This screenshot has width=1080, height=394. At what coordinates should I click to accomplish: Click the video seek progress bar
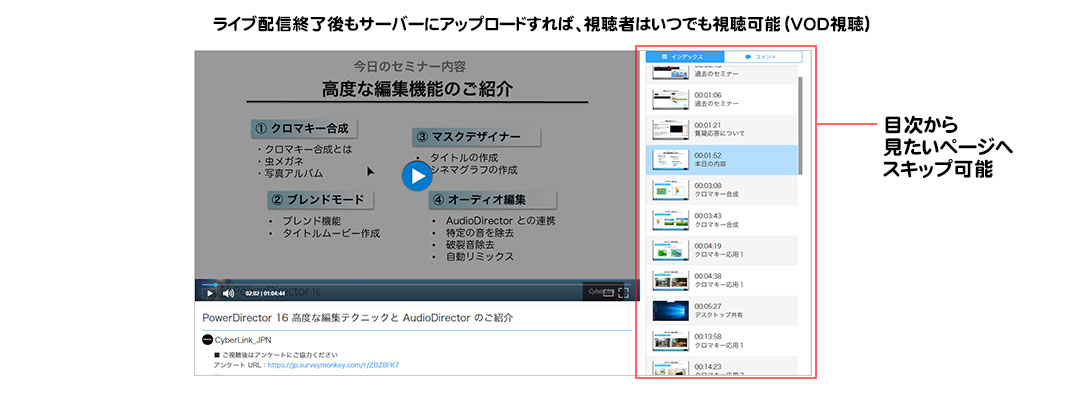click(416, 283)
